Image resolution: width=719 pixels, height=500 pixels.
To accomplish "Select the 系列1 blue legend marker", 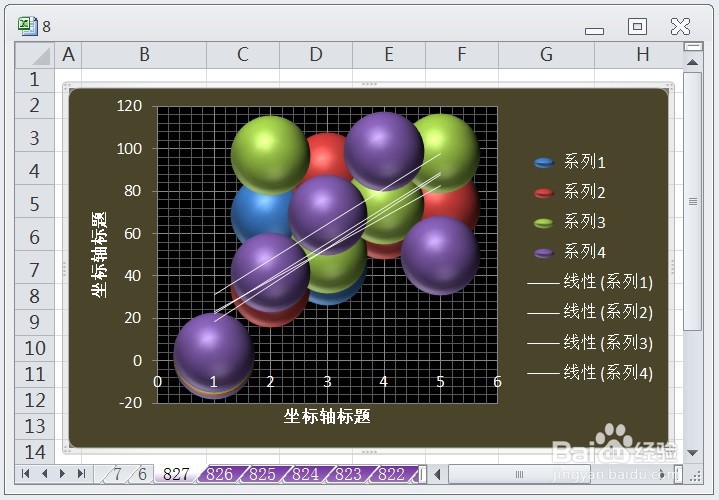I will click(544, 163).
